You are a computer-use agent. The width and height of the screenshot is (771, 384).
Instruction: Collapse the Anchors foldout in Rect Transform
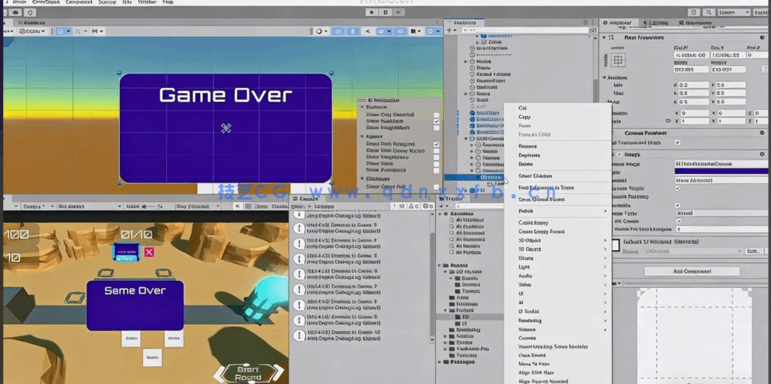coord(605,78)
